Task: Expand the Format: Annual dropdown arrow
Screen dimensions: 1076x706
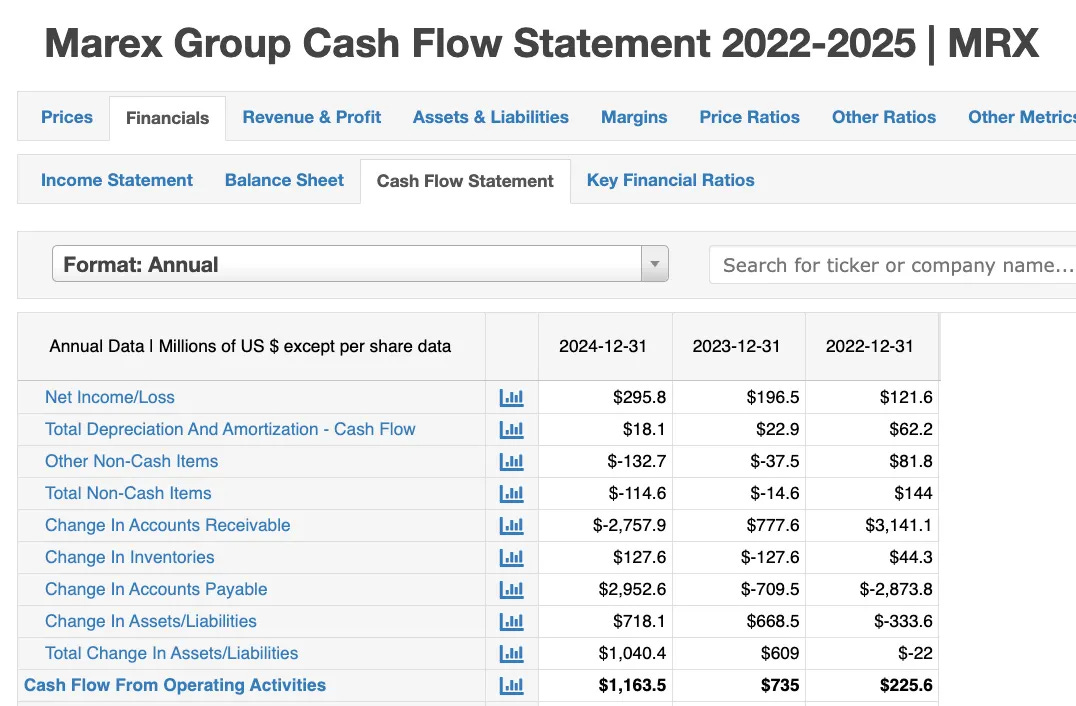Action: [x=655, y=264]
